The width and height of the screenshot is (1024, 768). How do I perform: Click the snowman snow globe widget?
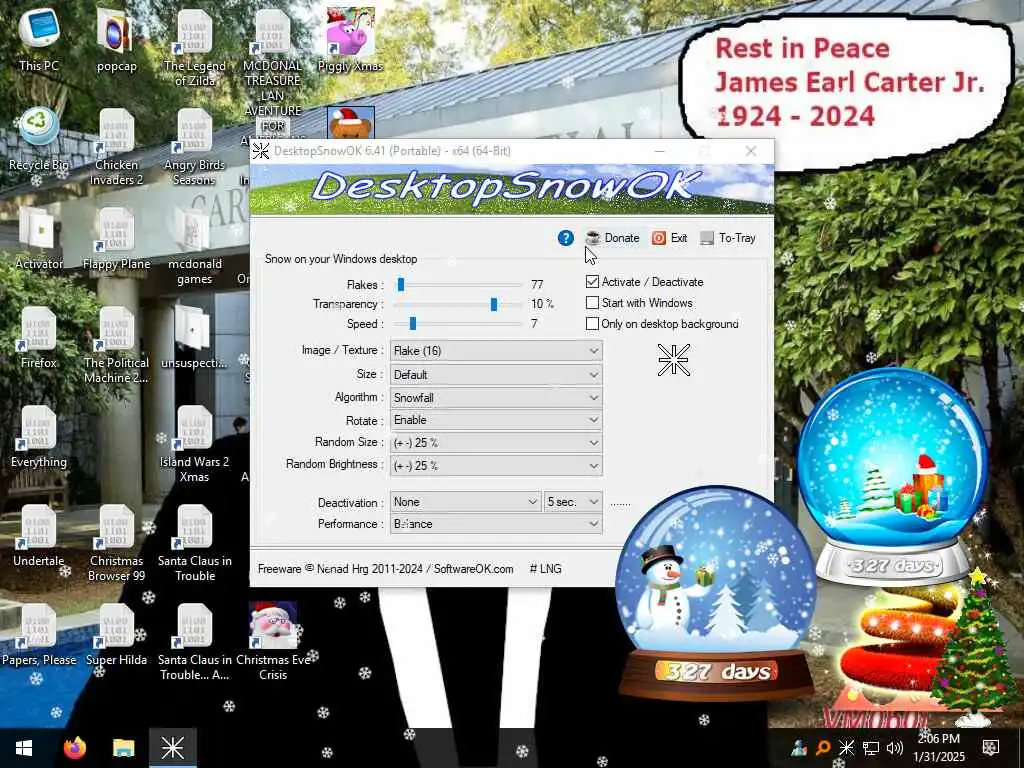click(x=716, y=591)
